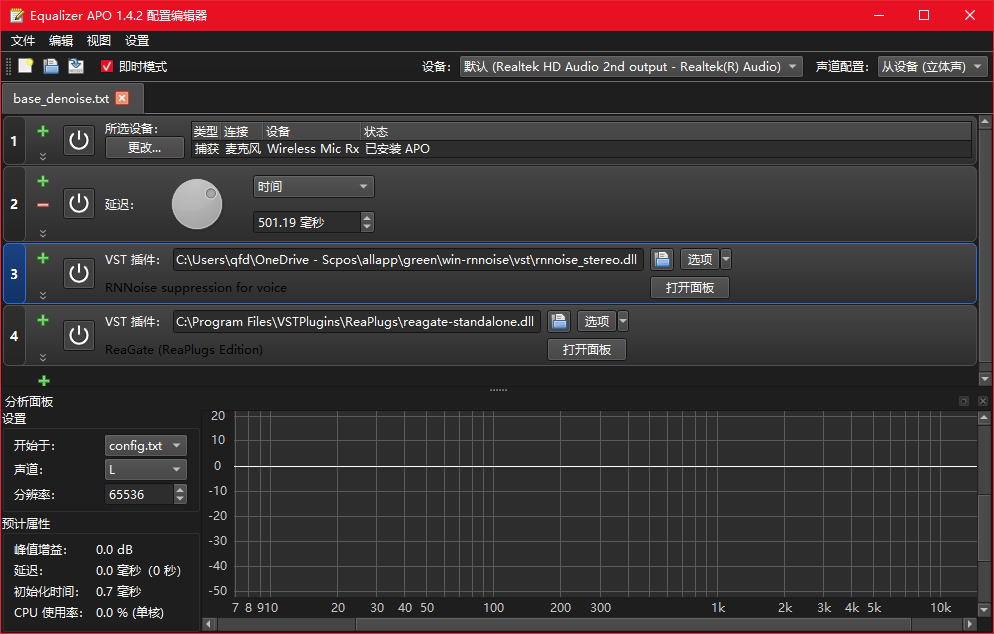Click the 501.19 毫秒 delay value field

coord(307,222)
